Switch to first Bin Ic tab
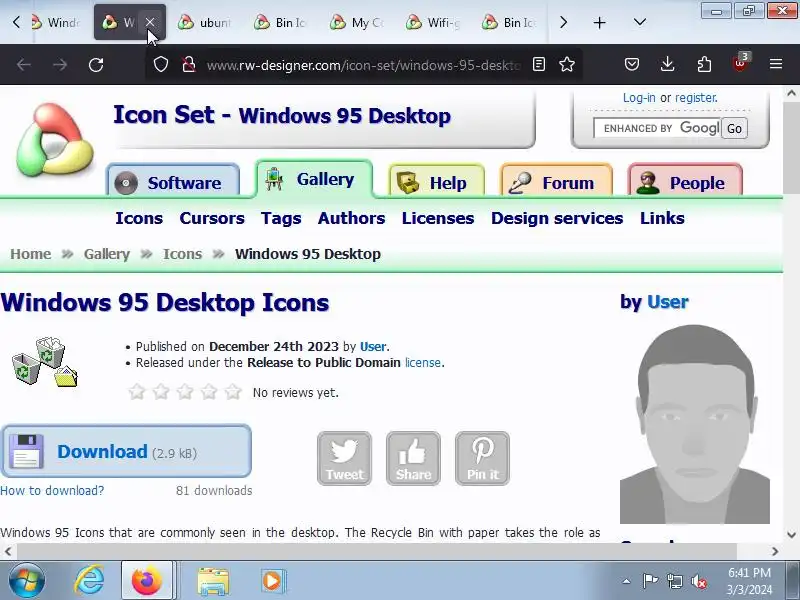Screen dimensions: 800x600 point(281,22)
